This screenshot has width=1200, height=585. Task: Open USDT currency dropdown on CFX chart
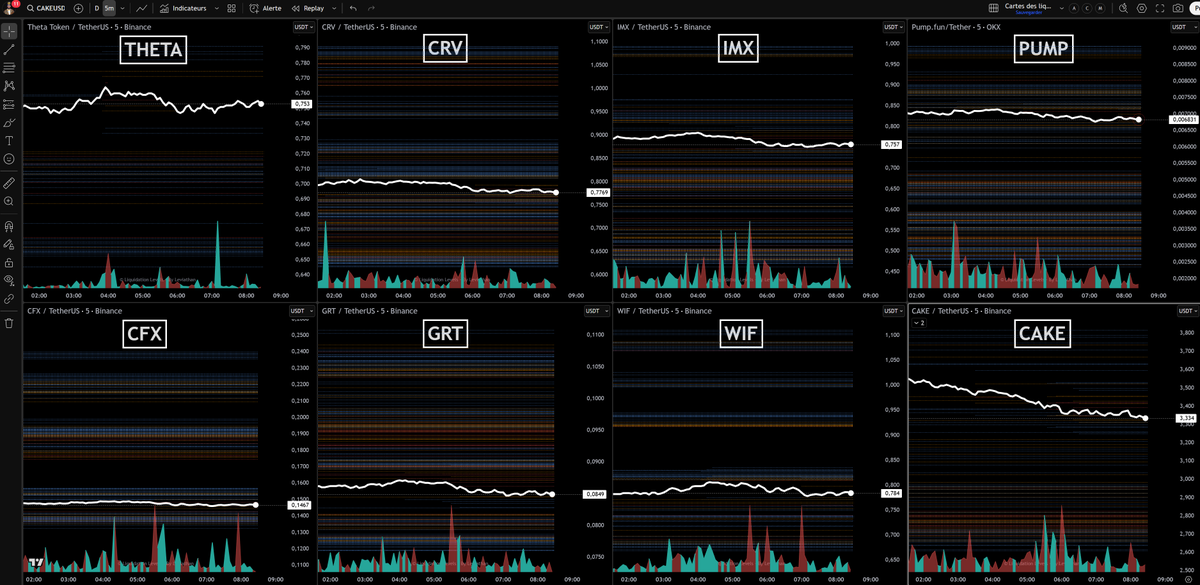pyautogui.click(x=301, y=311)
